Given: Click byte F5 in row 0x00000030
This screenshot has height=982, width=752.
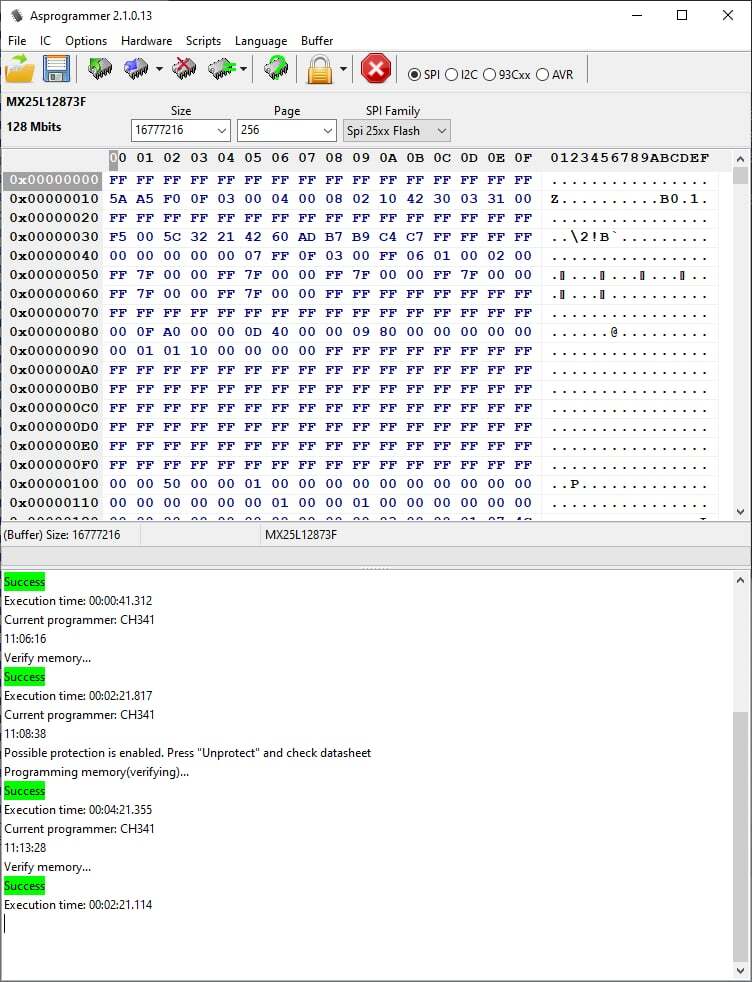Looking at the screenshot, I should tap(118, 237).
